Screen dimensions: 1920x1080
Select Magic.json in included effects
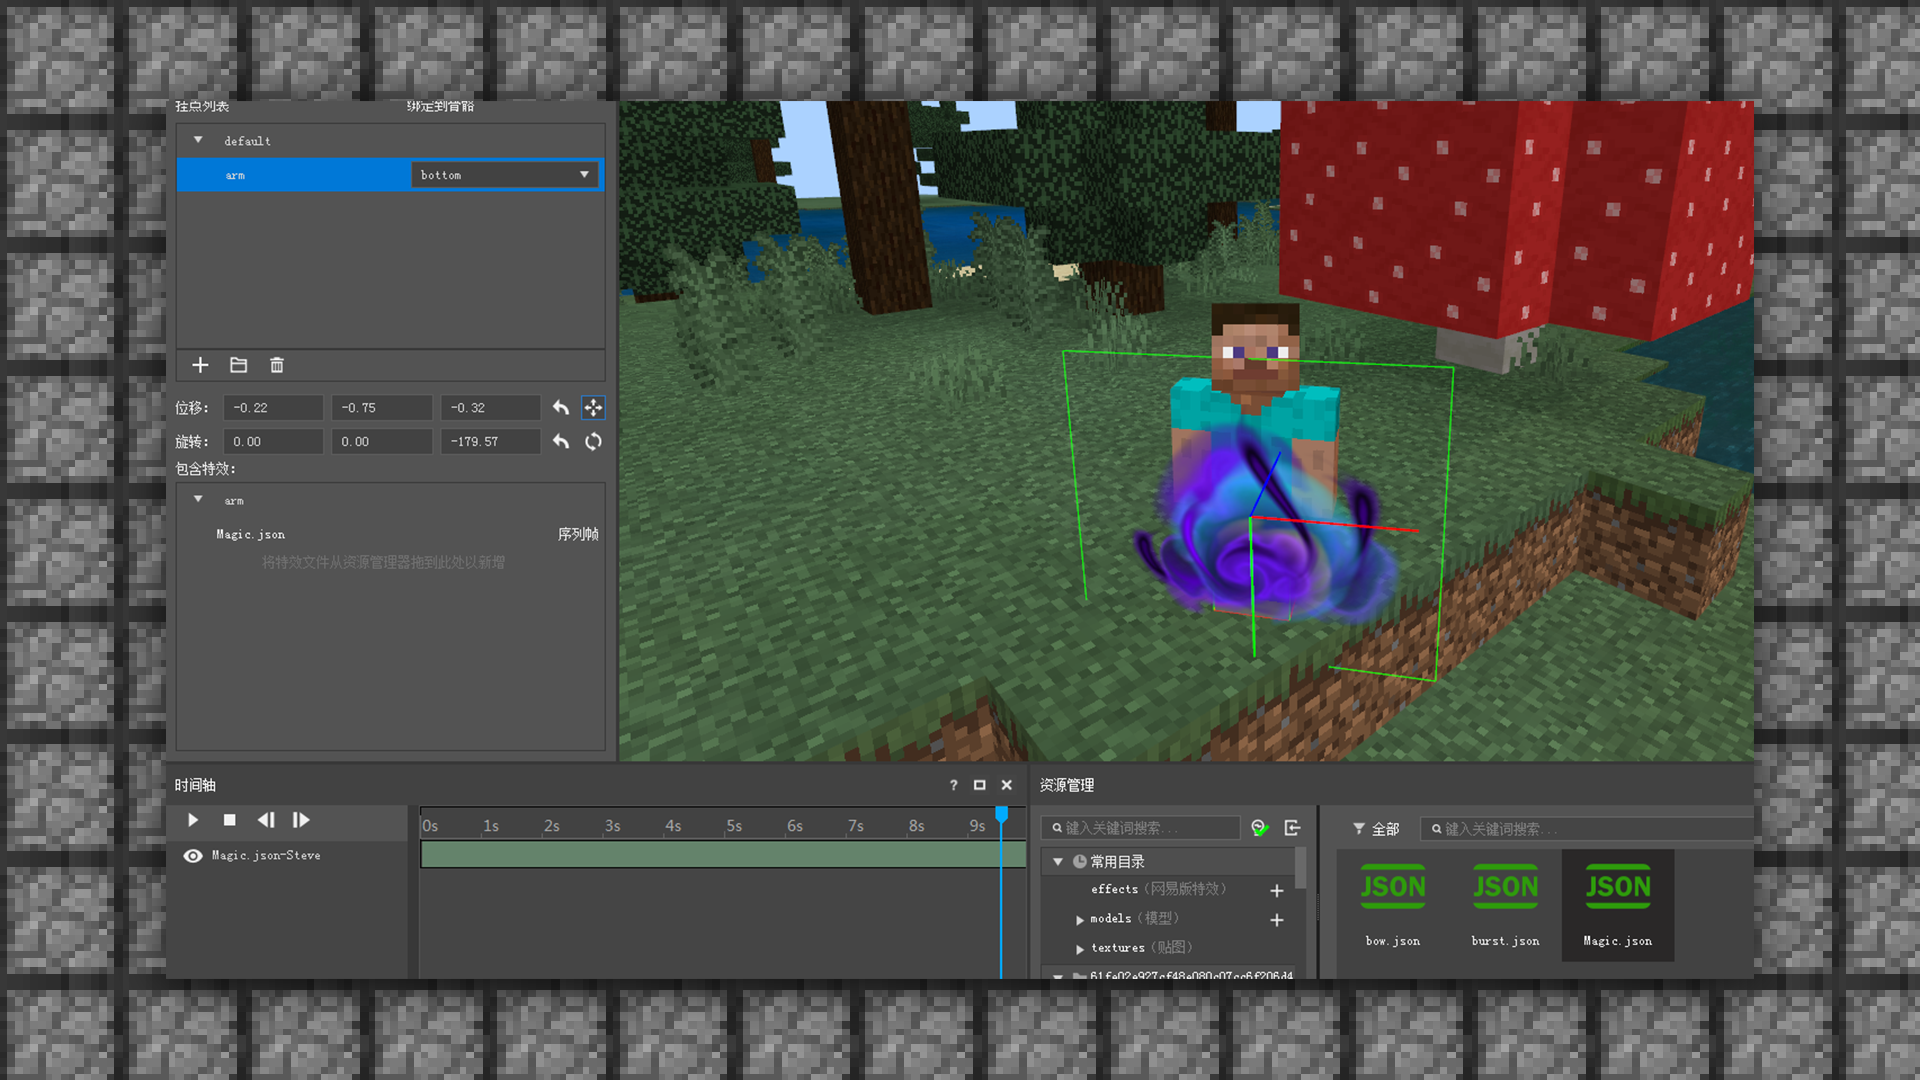tap(250, 535)
